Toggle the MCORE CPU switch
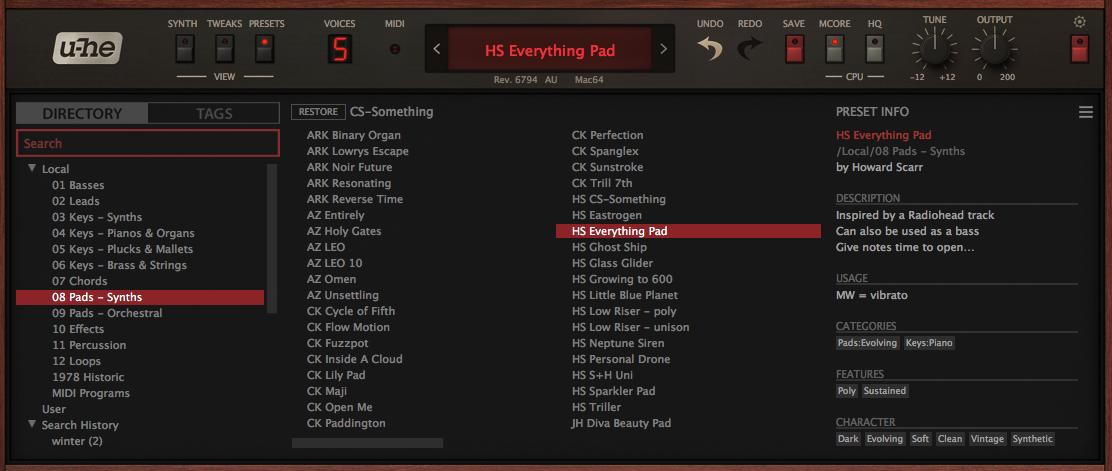Screen dimensions: 1112x471 [835, 49]
